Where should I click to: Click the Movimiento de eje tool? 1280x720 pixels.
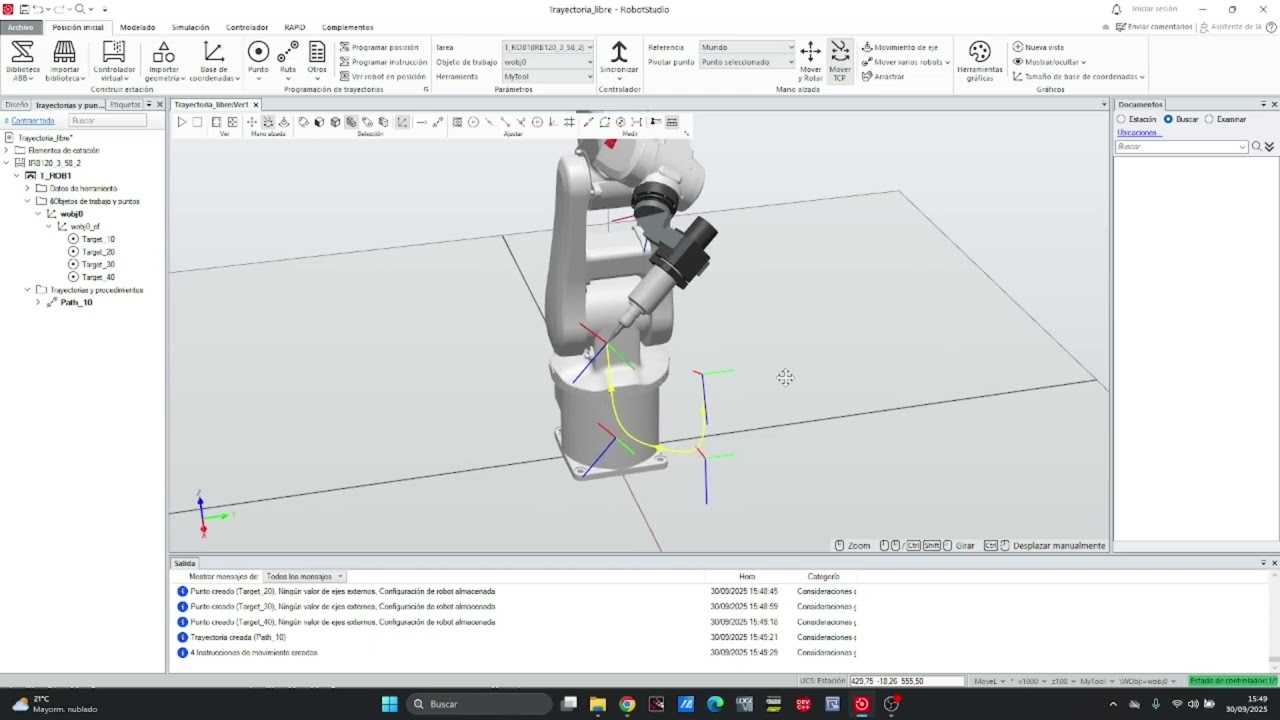click(x=899, y=47)
